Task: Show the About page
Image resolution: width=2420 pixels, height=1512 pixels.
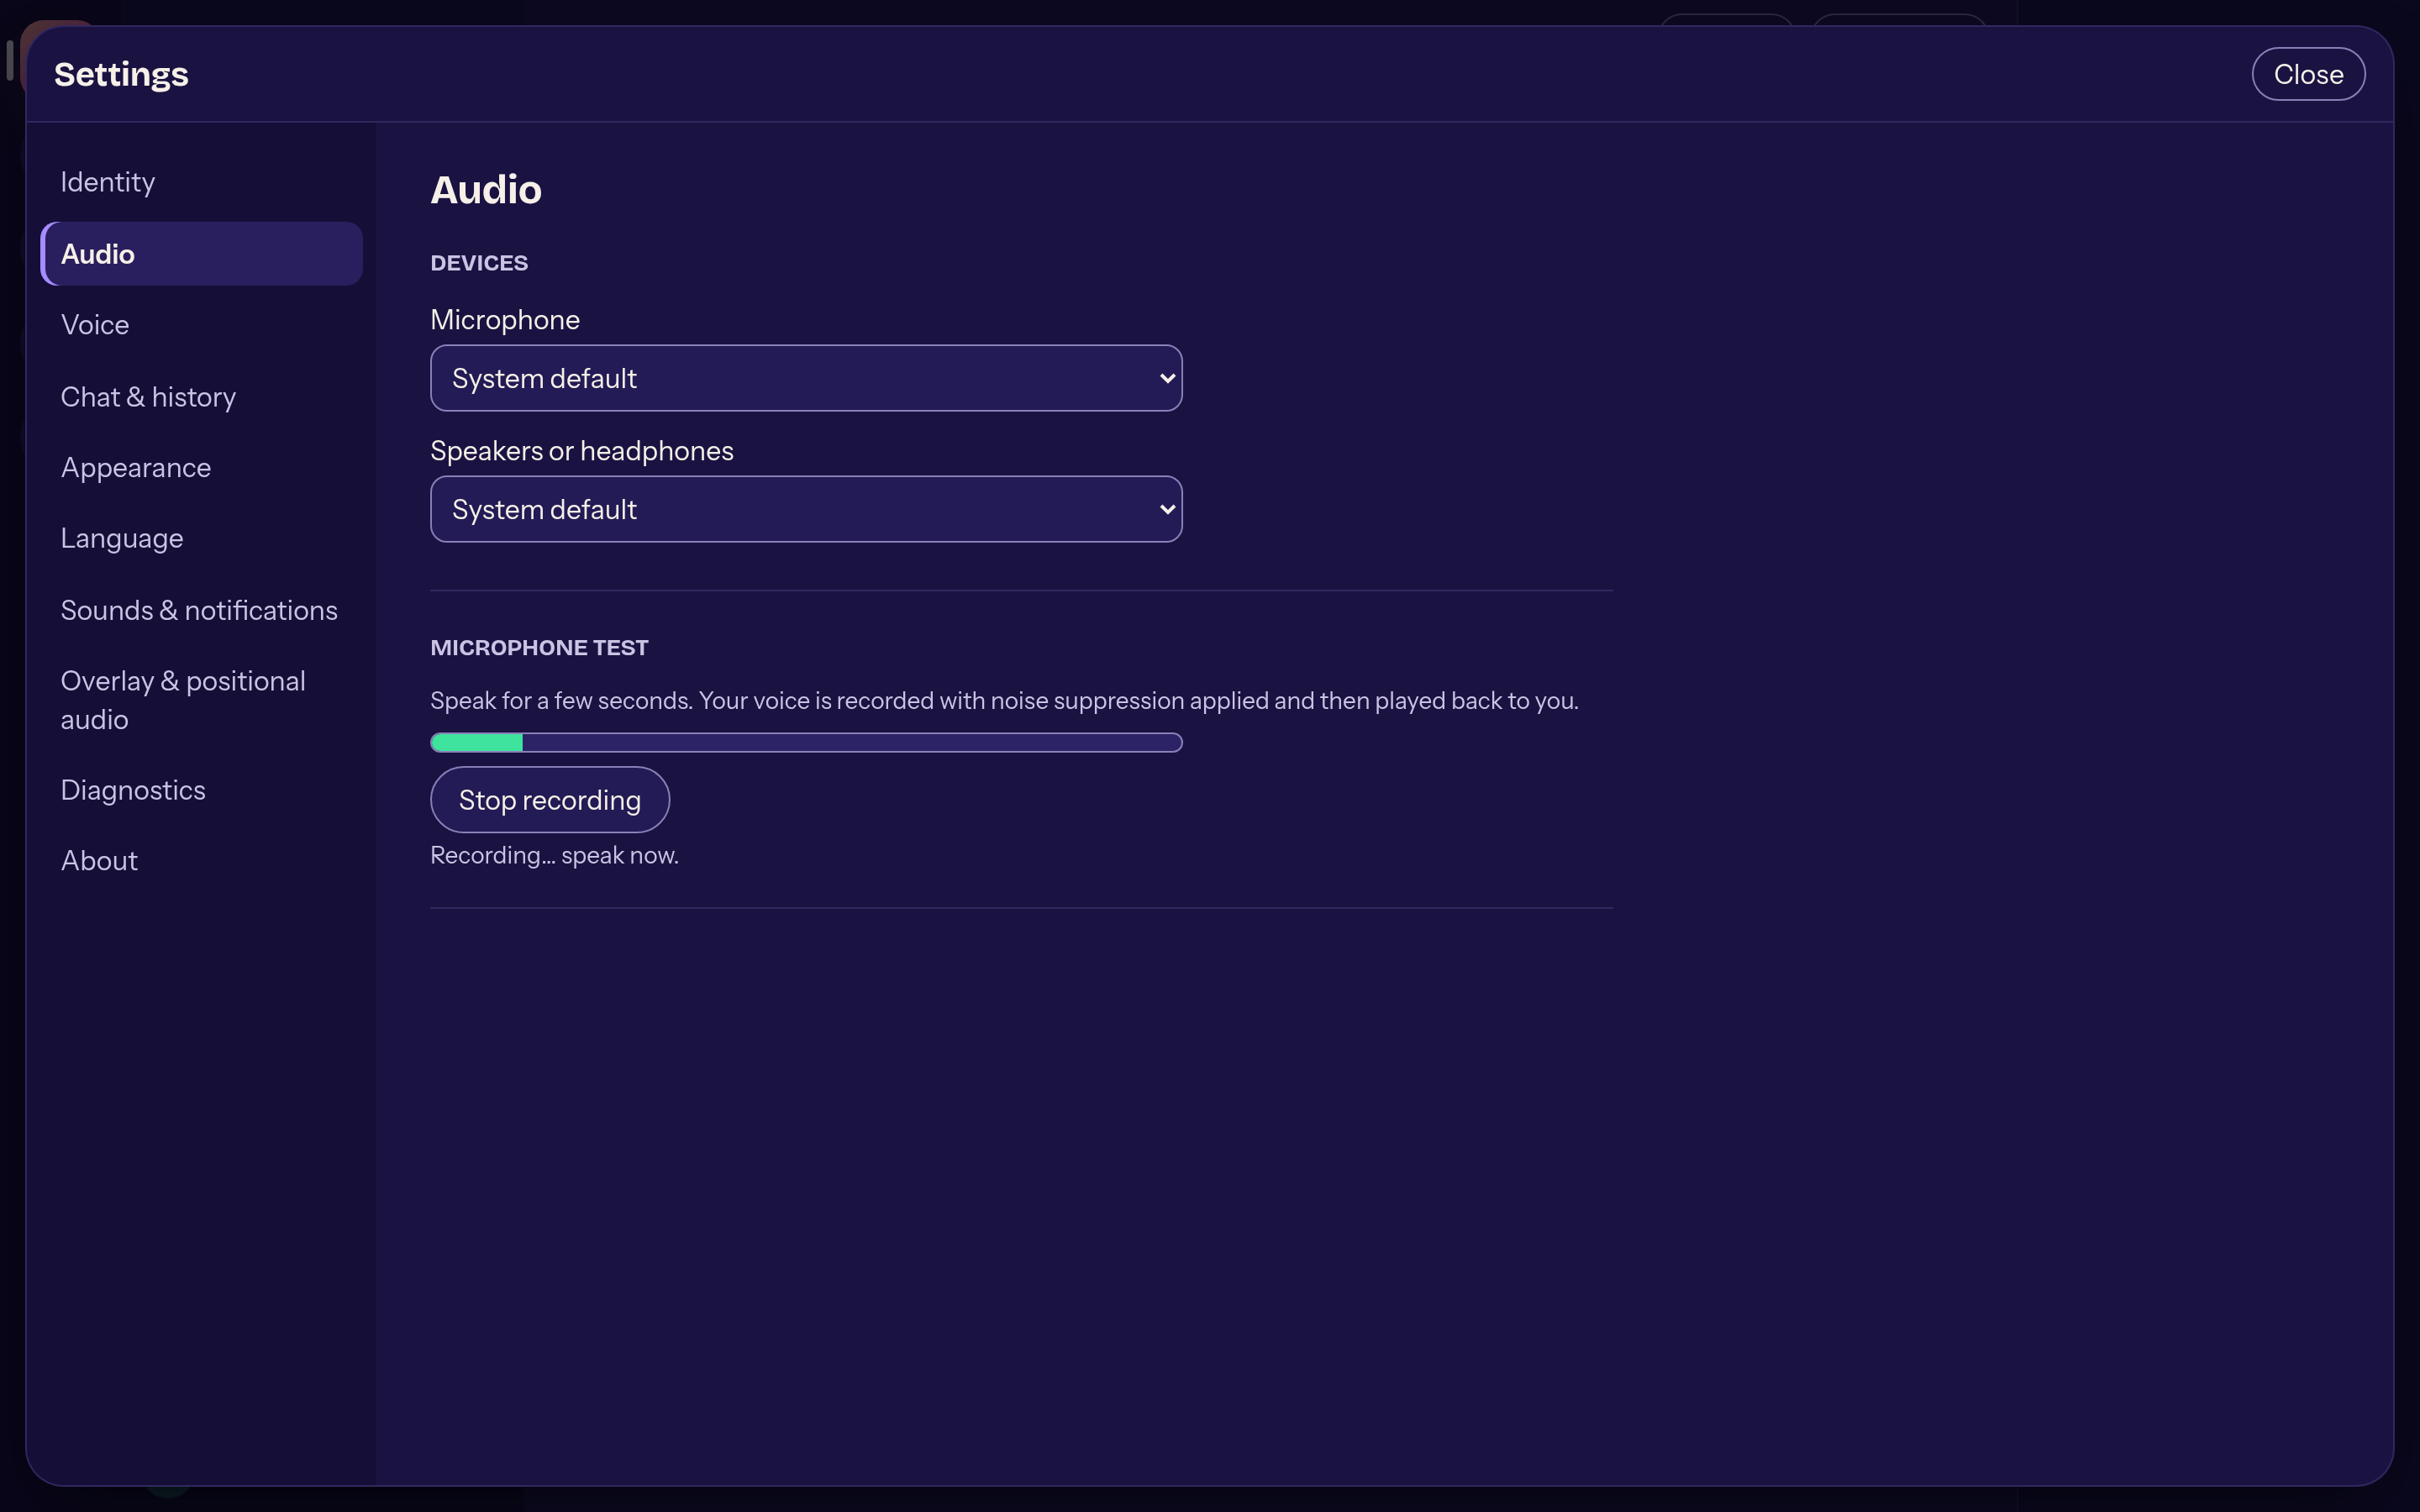Action: pos(201,861)
